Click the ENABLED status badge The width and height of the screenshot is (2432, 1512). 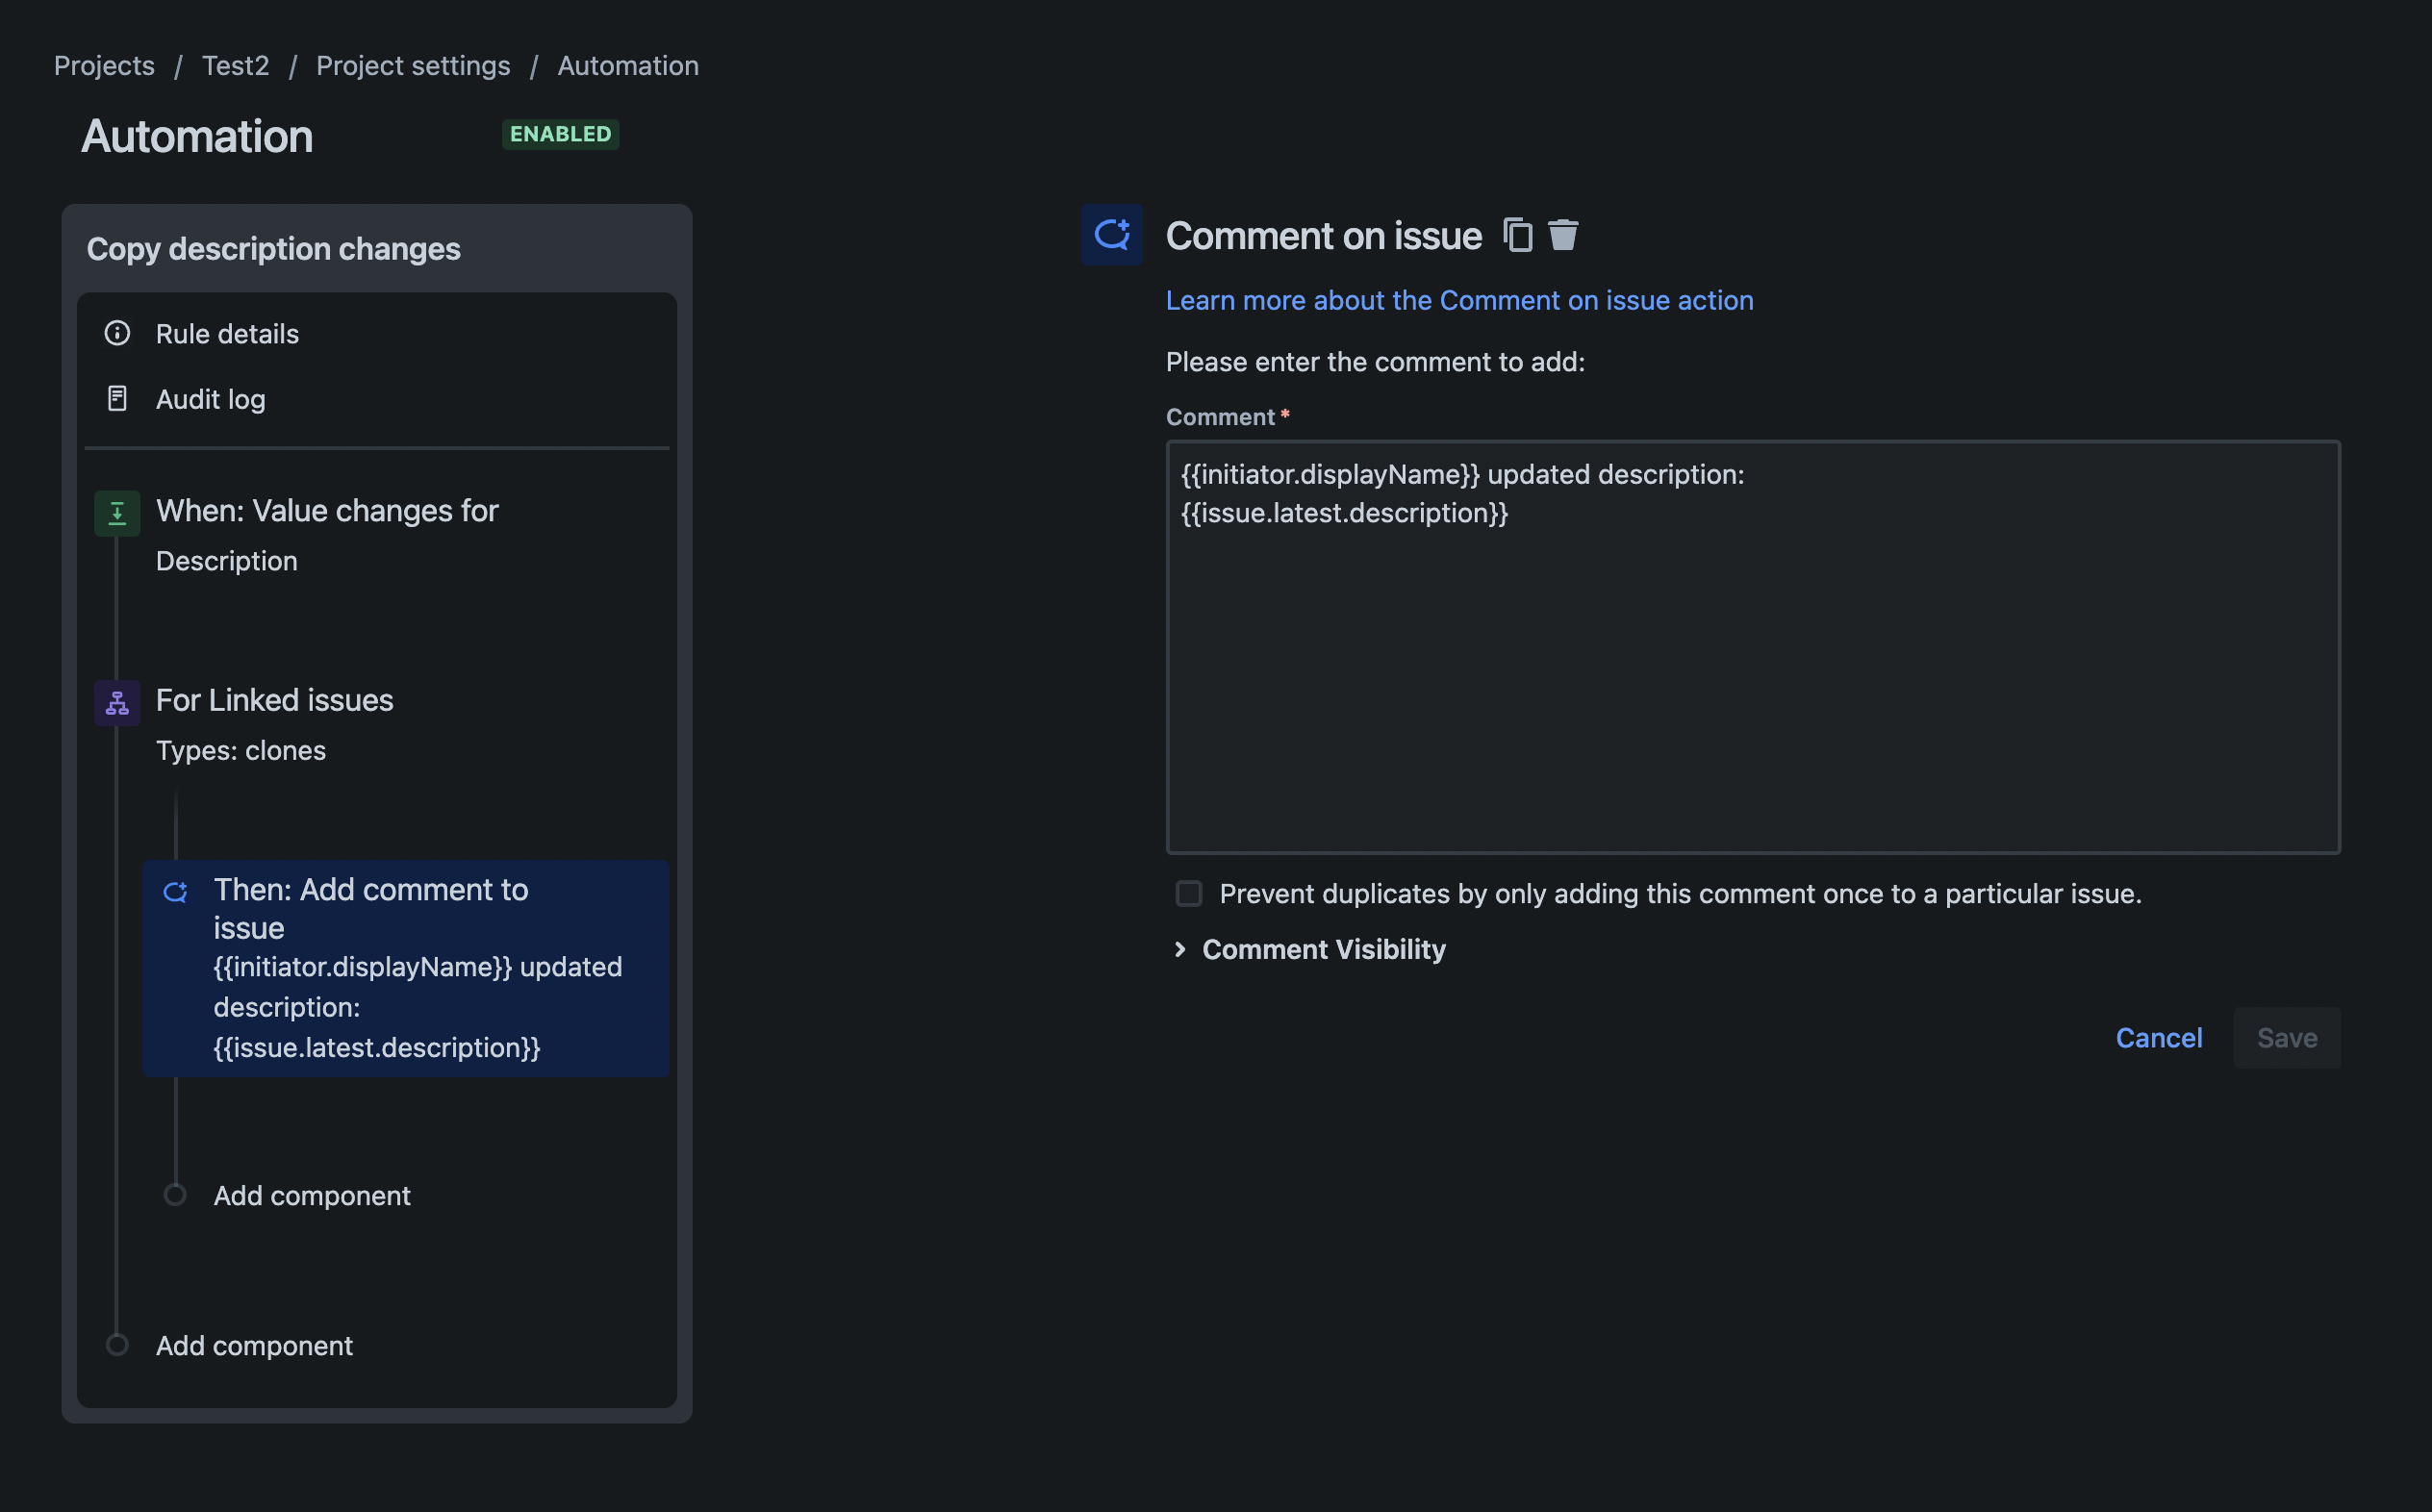(x=560, y=133)
